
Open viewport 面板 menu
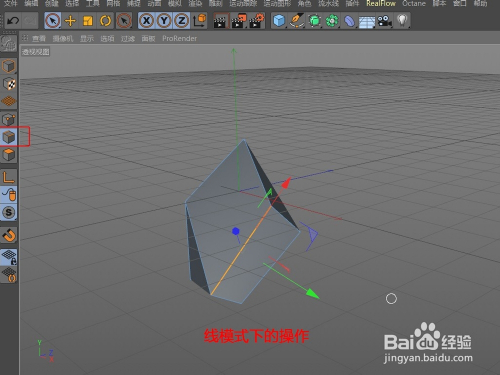pyautogui.click(x=148, y=39)
